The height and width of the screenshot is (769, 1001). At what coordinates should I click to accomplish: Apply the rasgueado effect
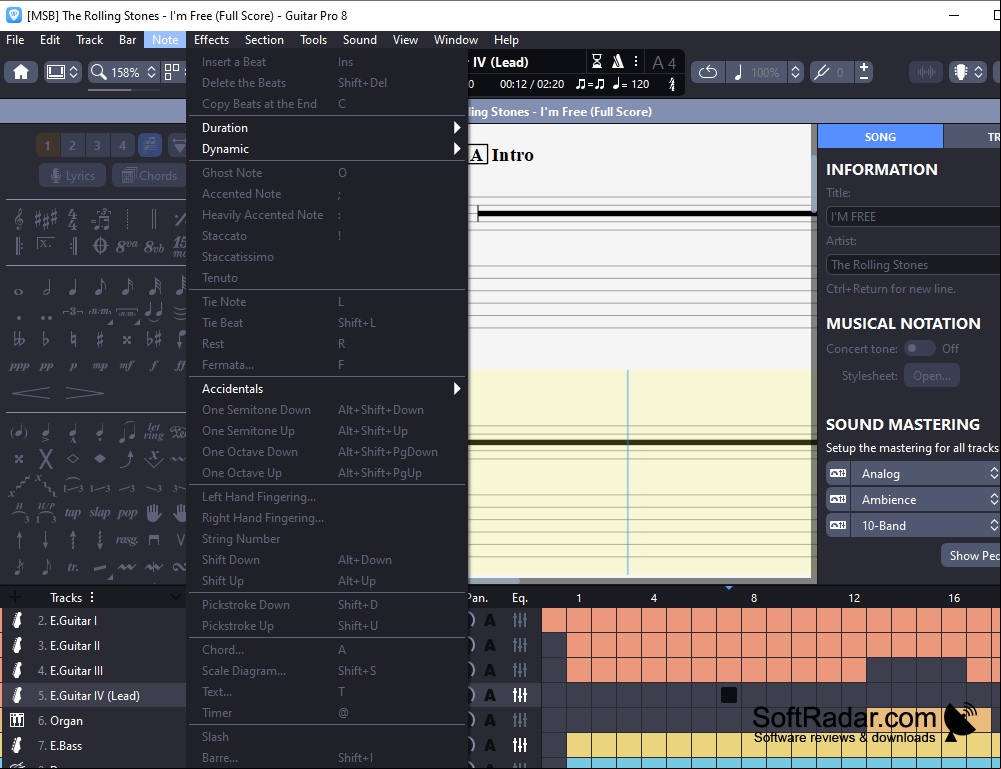click(126, 540)
